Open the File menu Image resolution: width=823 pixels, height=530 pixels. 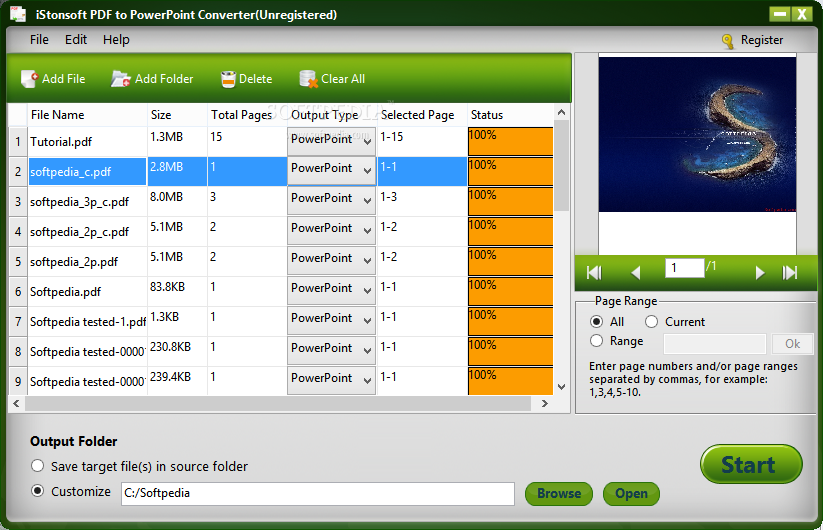click(39, 40)
